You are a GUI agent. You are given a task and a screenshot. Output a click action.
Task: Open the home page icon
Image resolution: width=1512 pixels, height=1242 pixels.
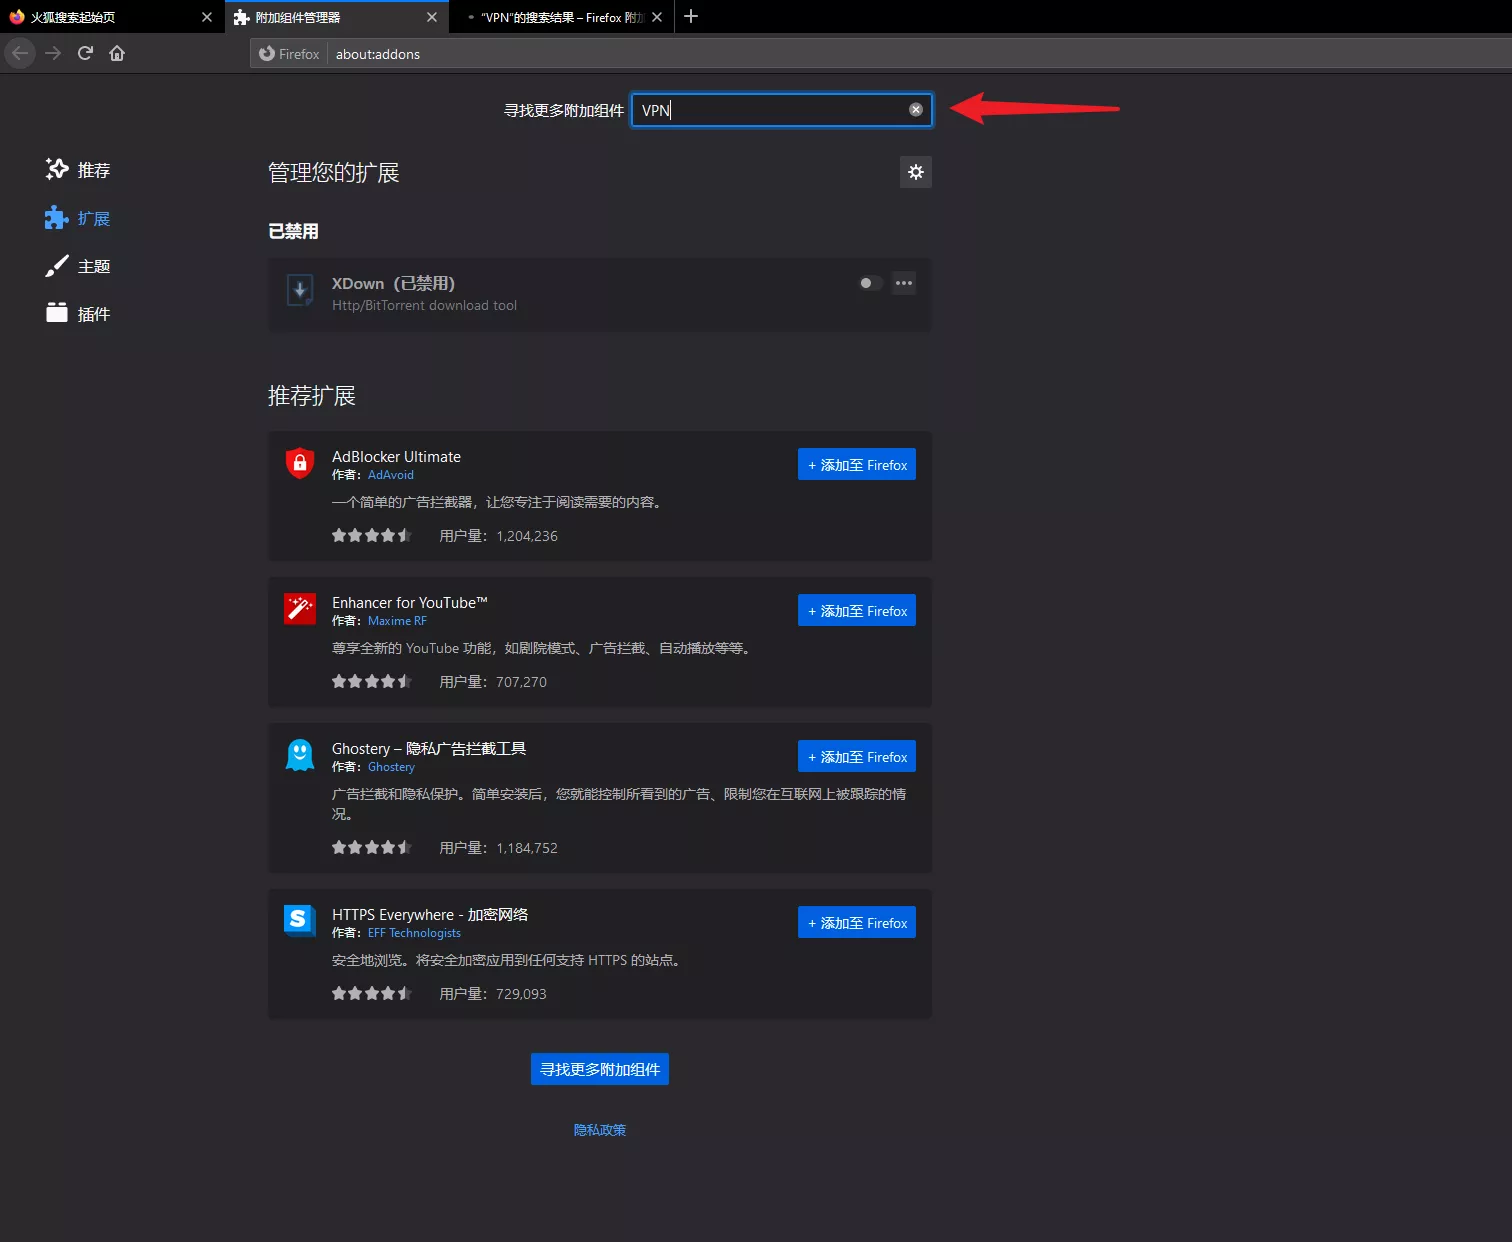(x=117, y=53)
